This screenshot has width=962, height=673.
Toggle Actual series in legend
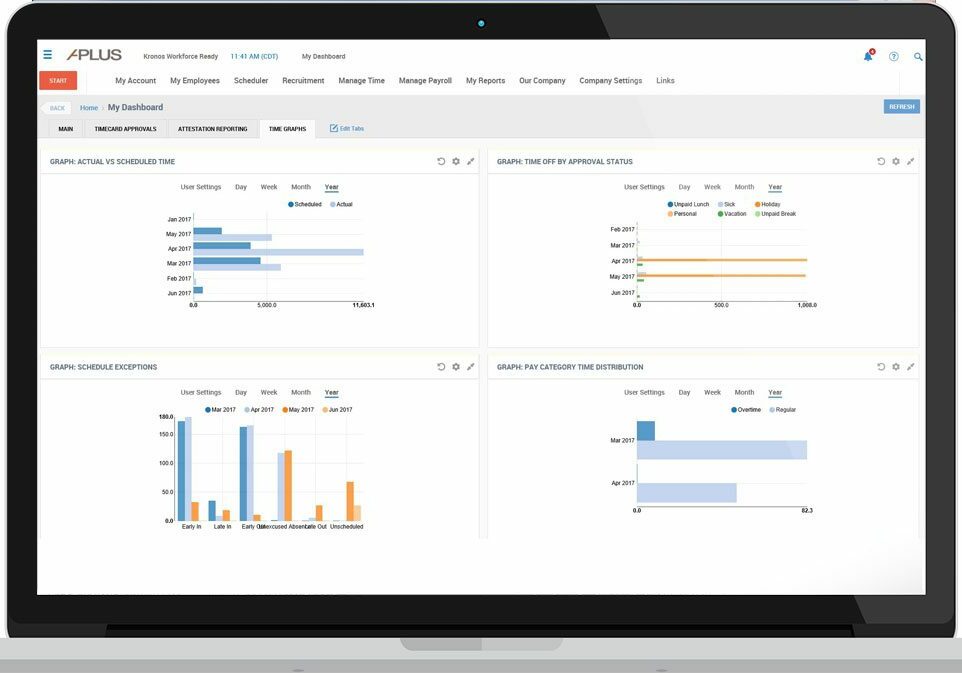click(x=341, y=204)
